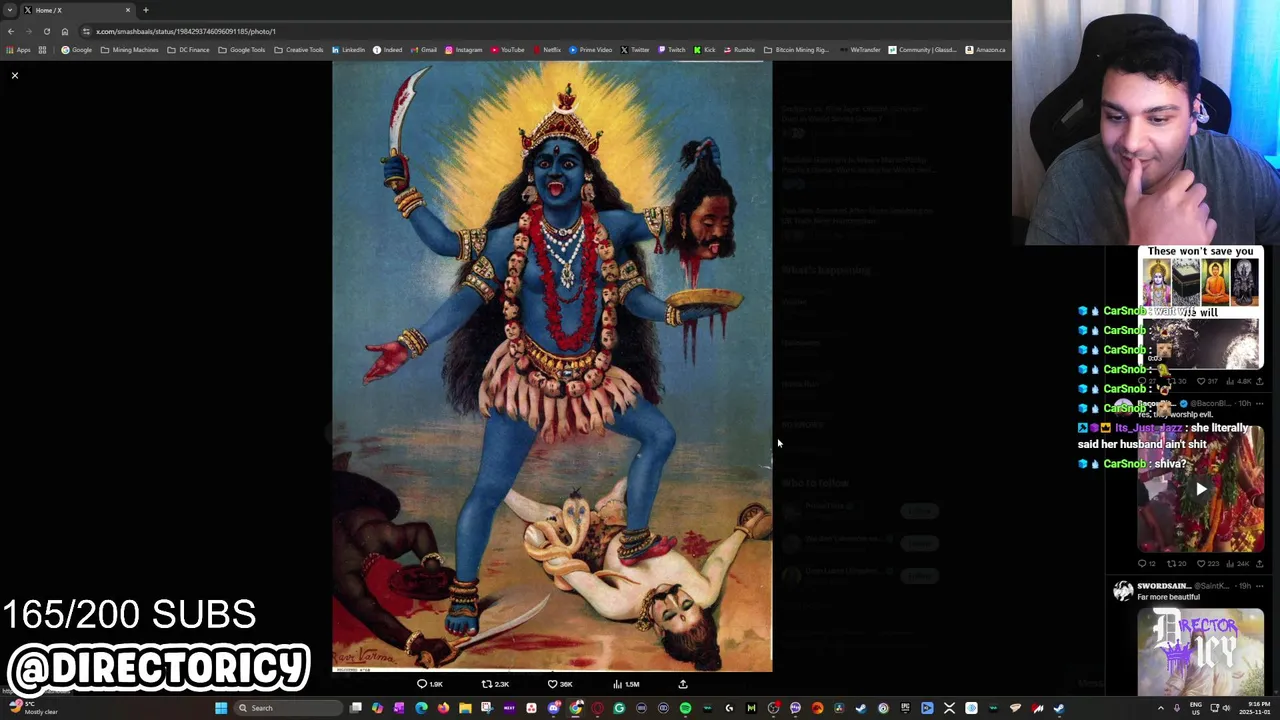The height and width of the screenshot is (720, 1280).
Task: Open Discord from the taskbar
Action: click(x=553, y=708)
